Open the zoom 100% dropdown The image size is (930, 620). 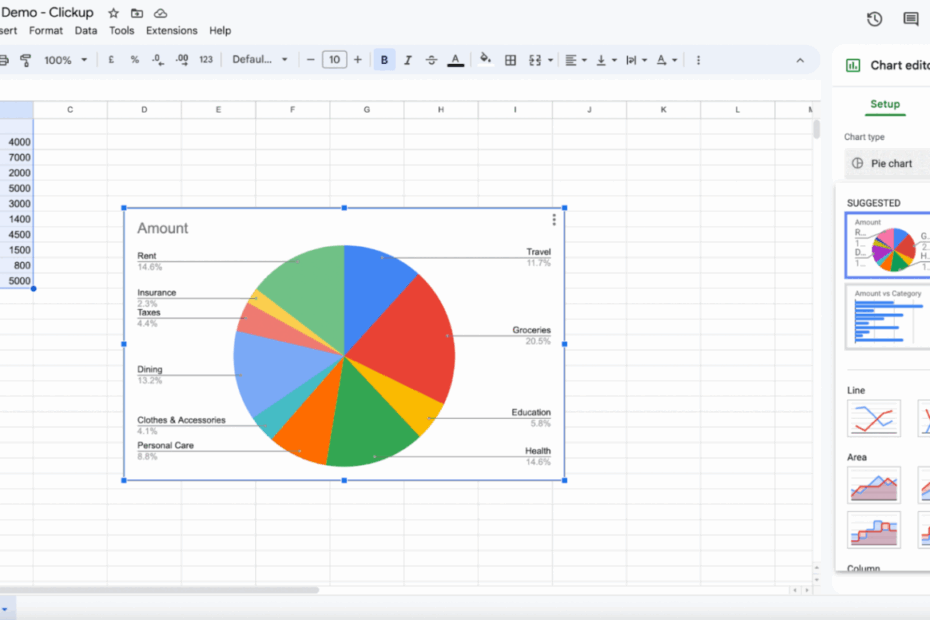click(x=65, y=60)
